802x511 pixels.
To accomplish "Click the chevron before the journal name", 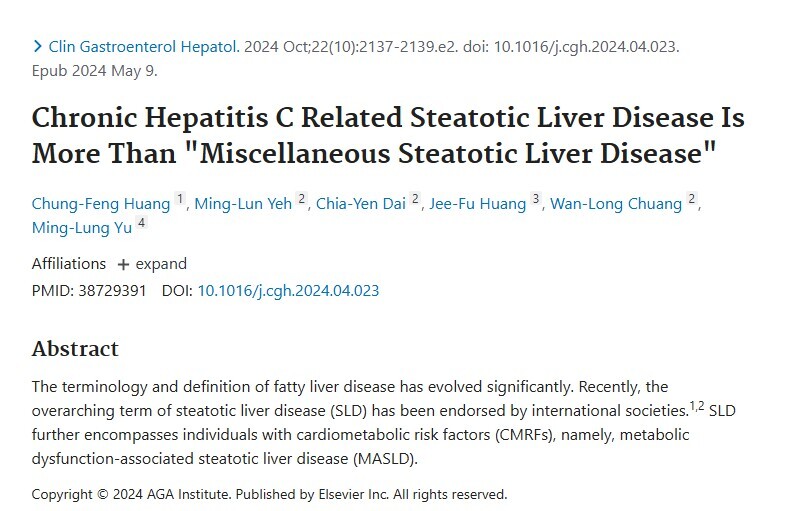I will [37, 47].
